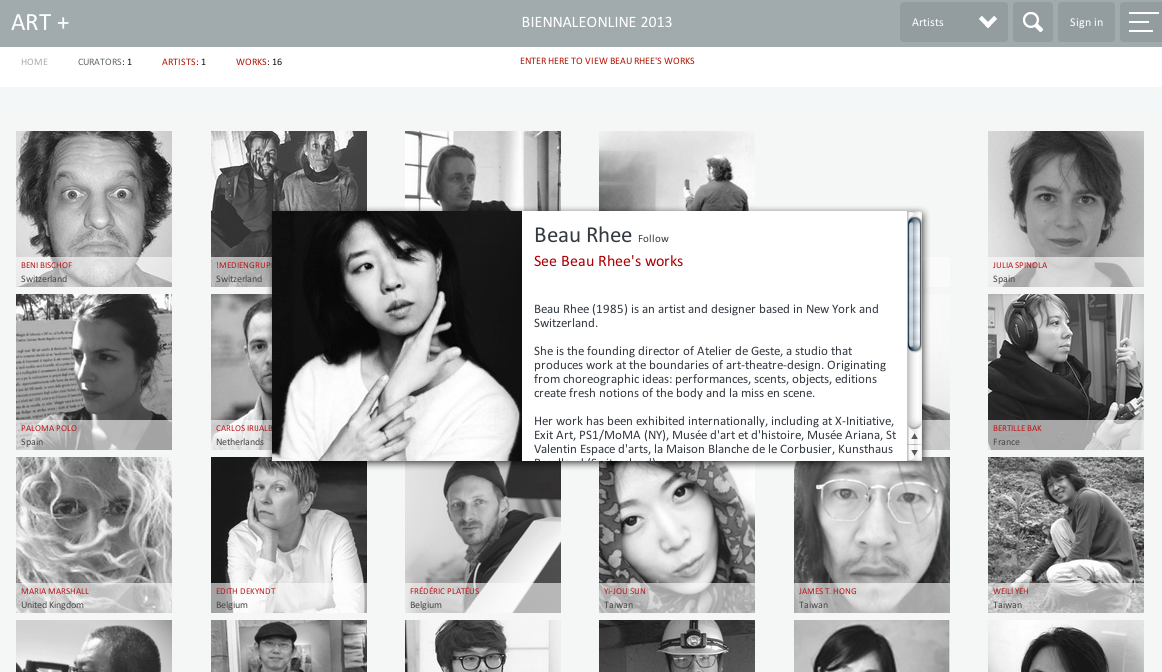Open Weili Yeh's artist thumbnail
Viewport: 1162px width, 672px height.
[1066, 535]
